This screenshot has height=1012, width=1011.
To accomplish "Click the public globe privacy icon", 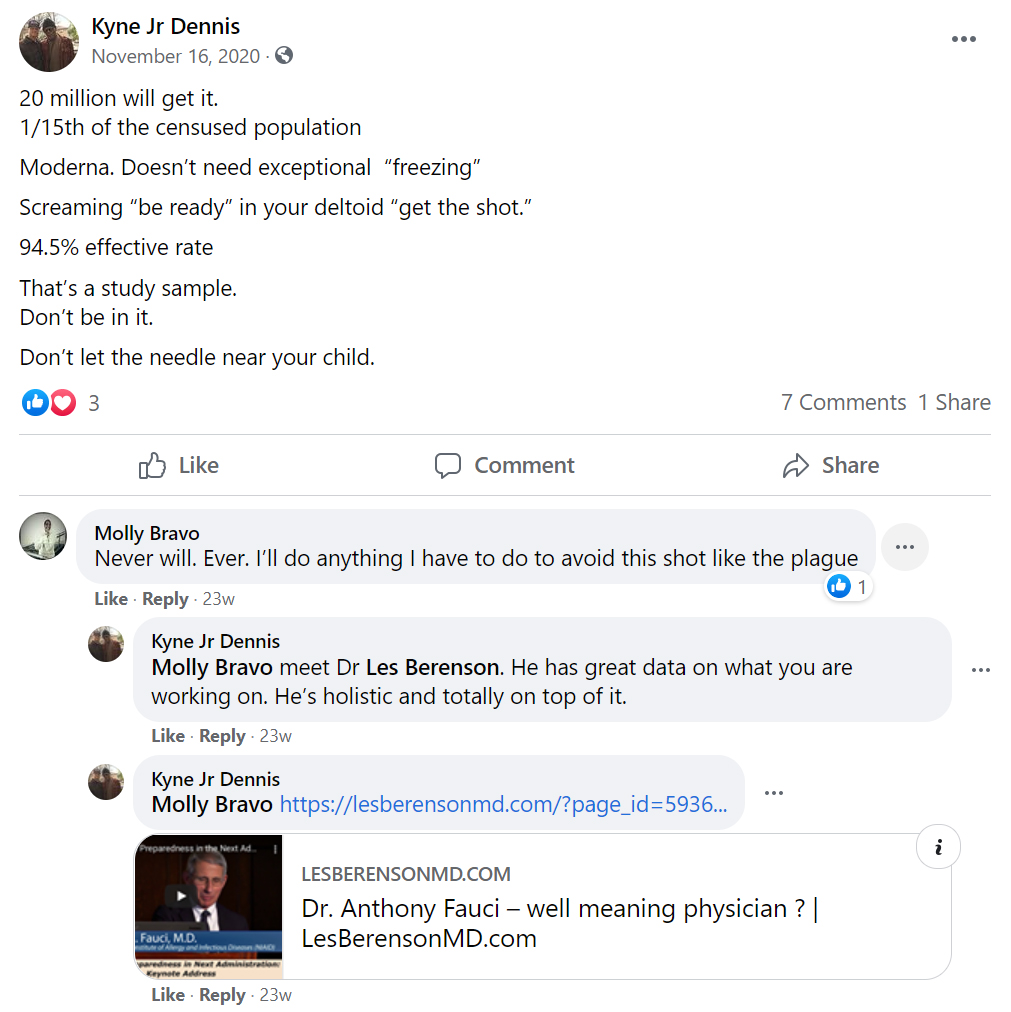I will point(284,56).
